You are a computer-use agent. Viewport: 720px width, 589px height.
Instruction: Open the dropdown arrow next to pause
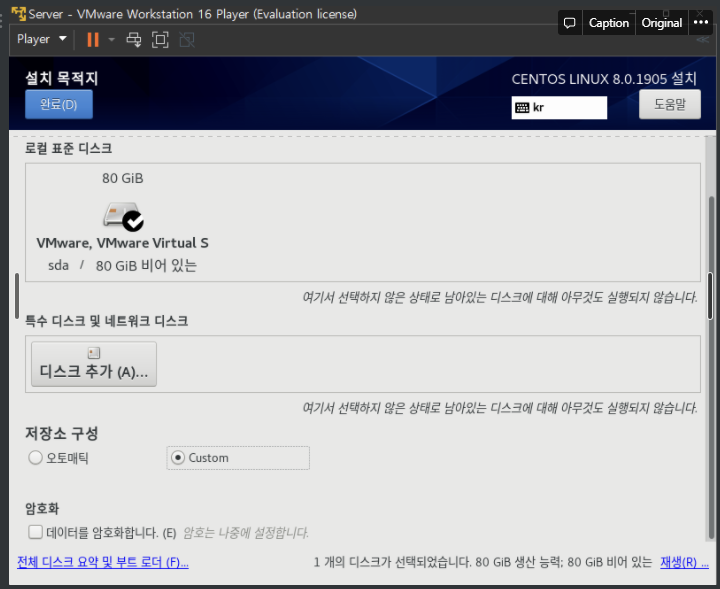point(111,39)
